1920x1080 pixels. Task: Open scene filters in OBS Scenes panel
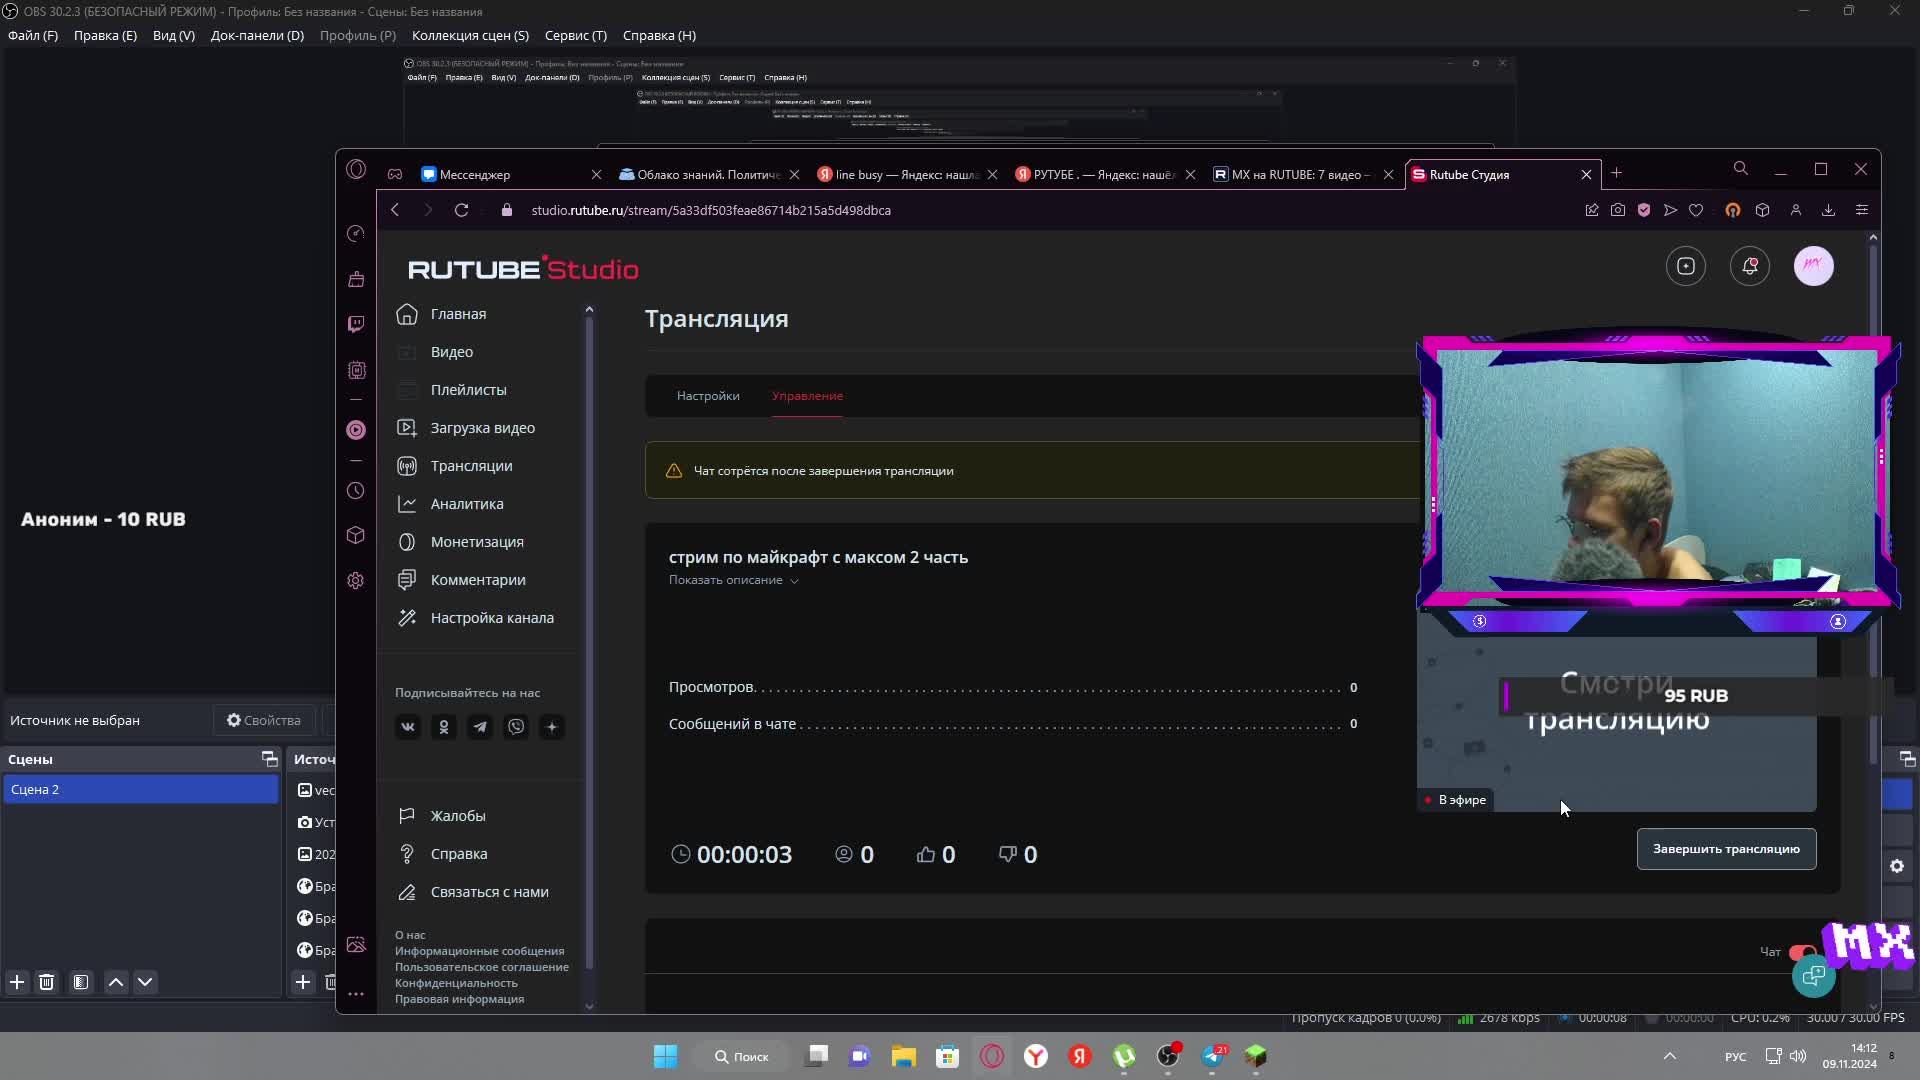(81, 982)
